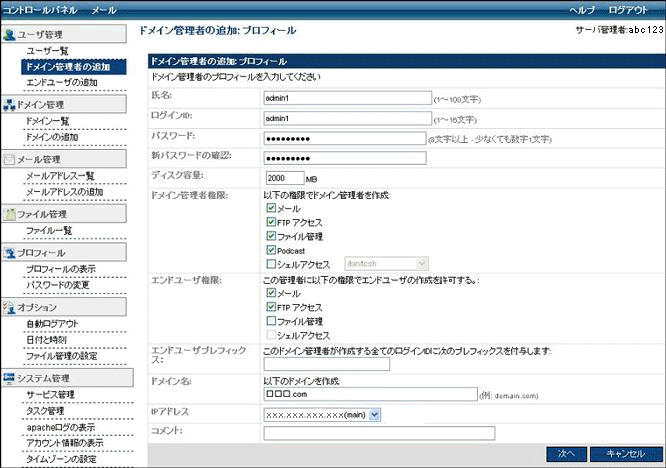Click the メール管理 envelope icon
Viewport: 666px width, 468px height.
click(x=9, y=159)
